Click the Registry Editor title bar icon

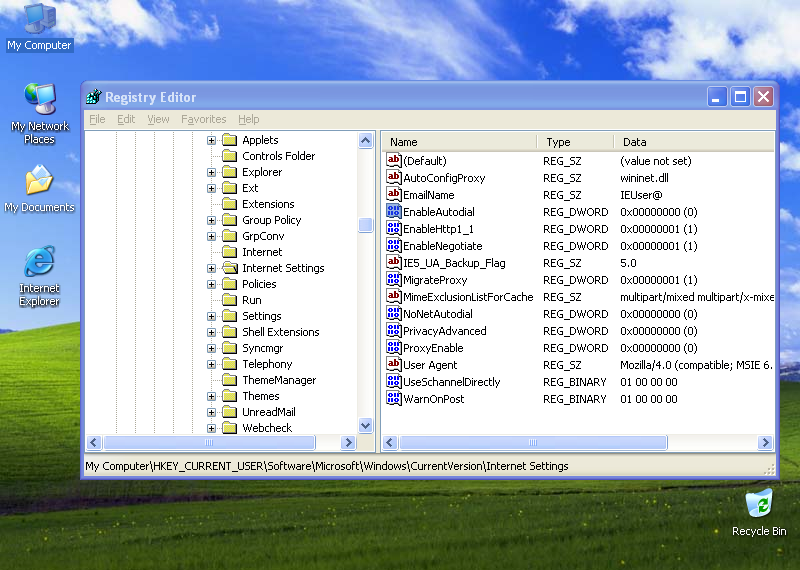[x=94, y=96]
